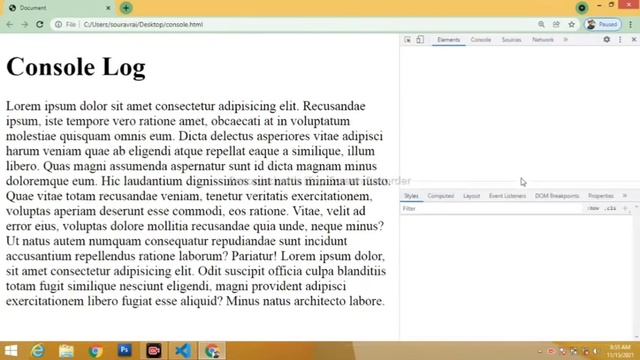
Task: Close the DevTools panel
Action: click(x=634, y=40)
